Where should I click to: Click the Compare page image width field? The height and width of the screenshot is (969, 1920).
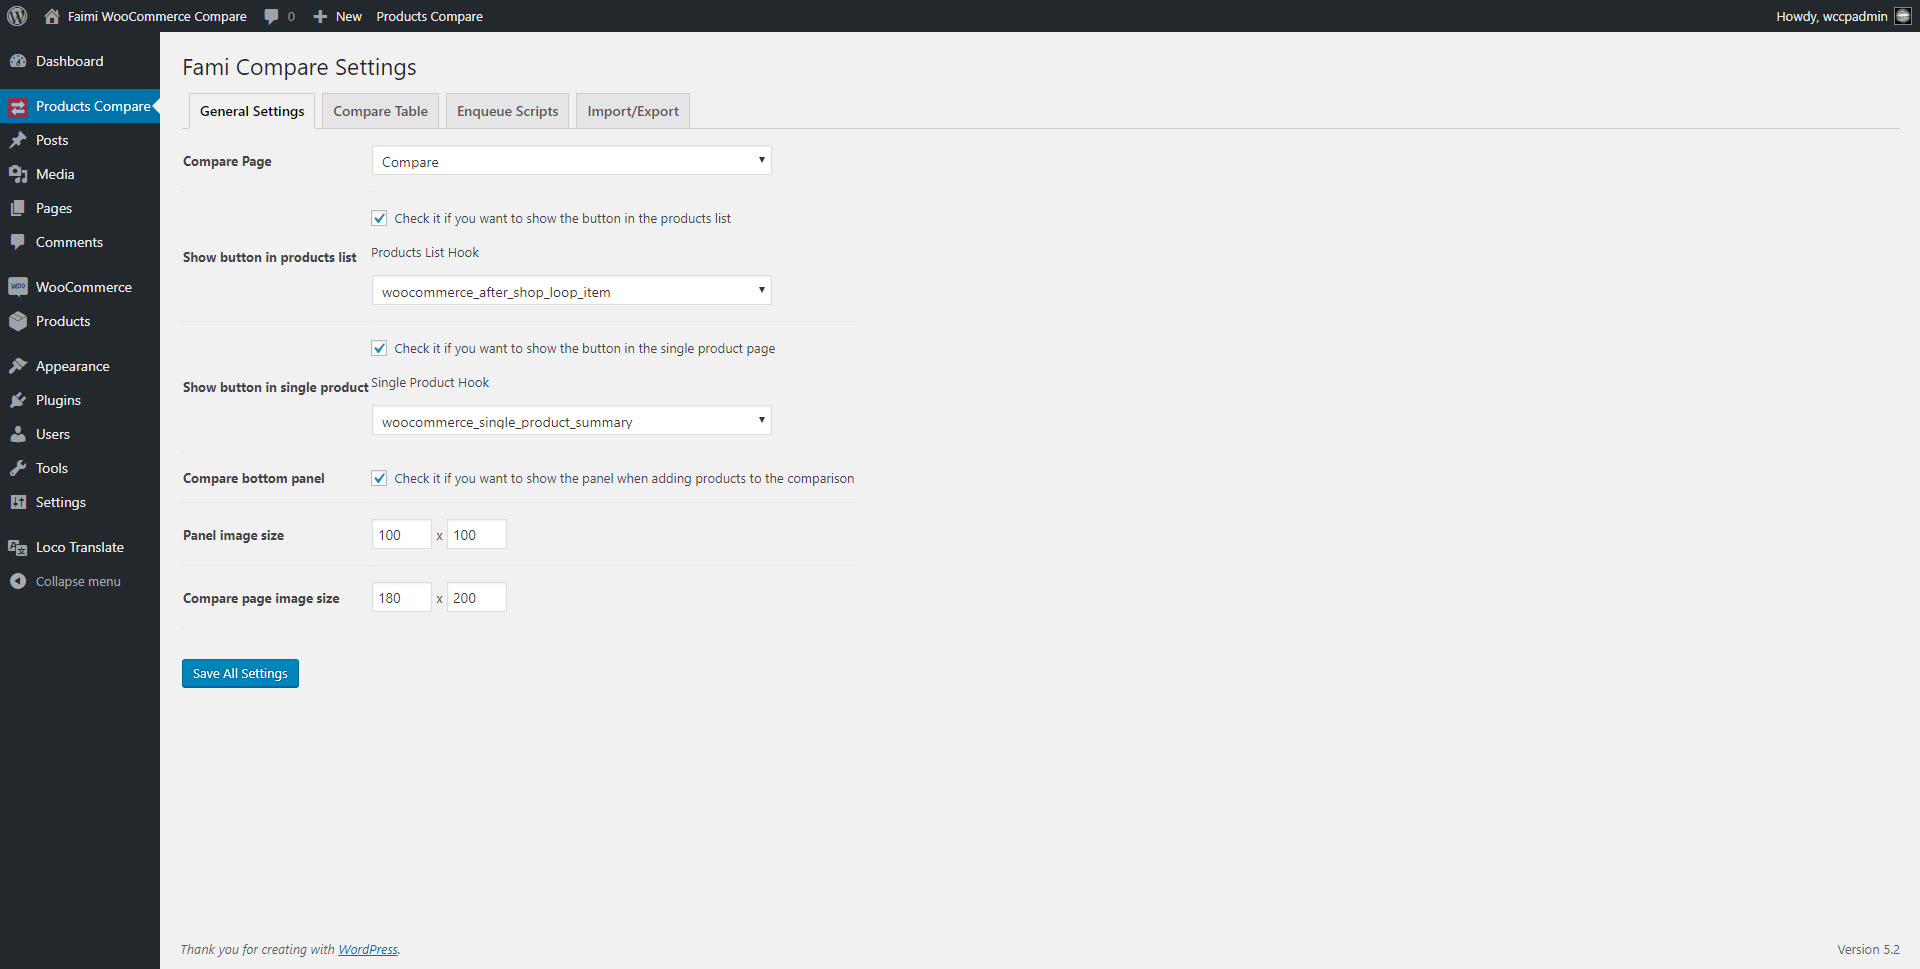tap(401, 598)
